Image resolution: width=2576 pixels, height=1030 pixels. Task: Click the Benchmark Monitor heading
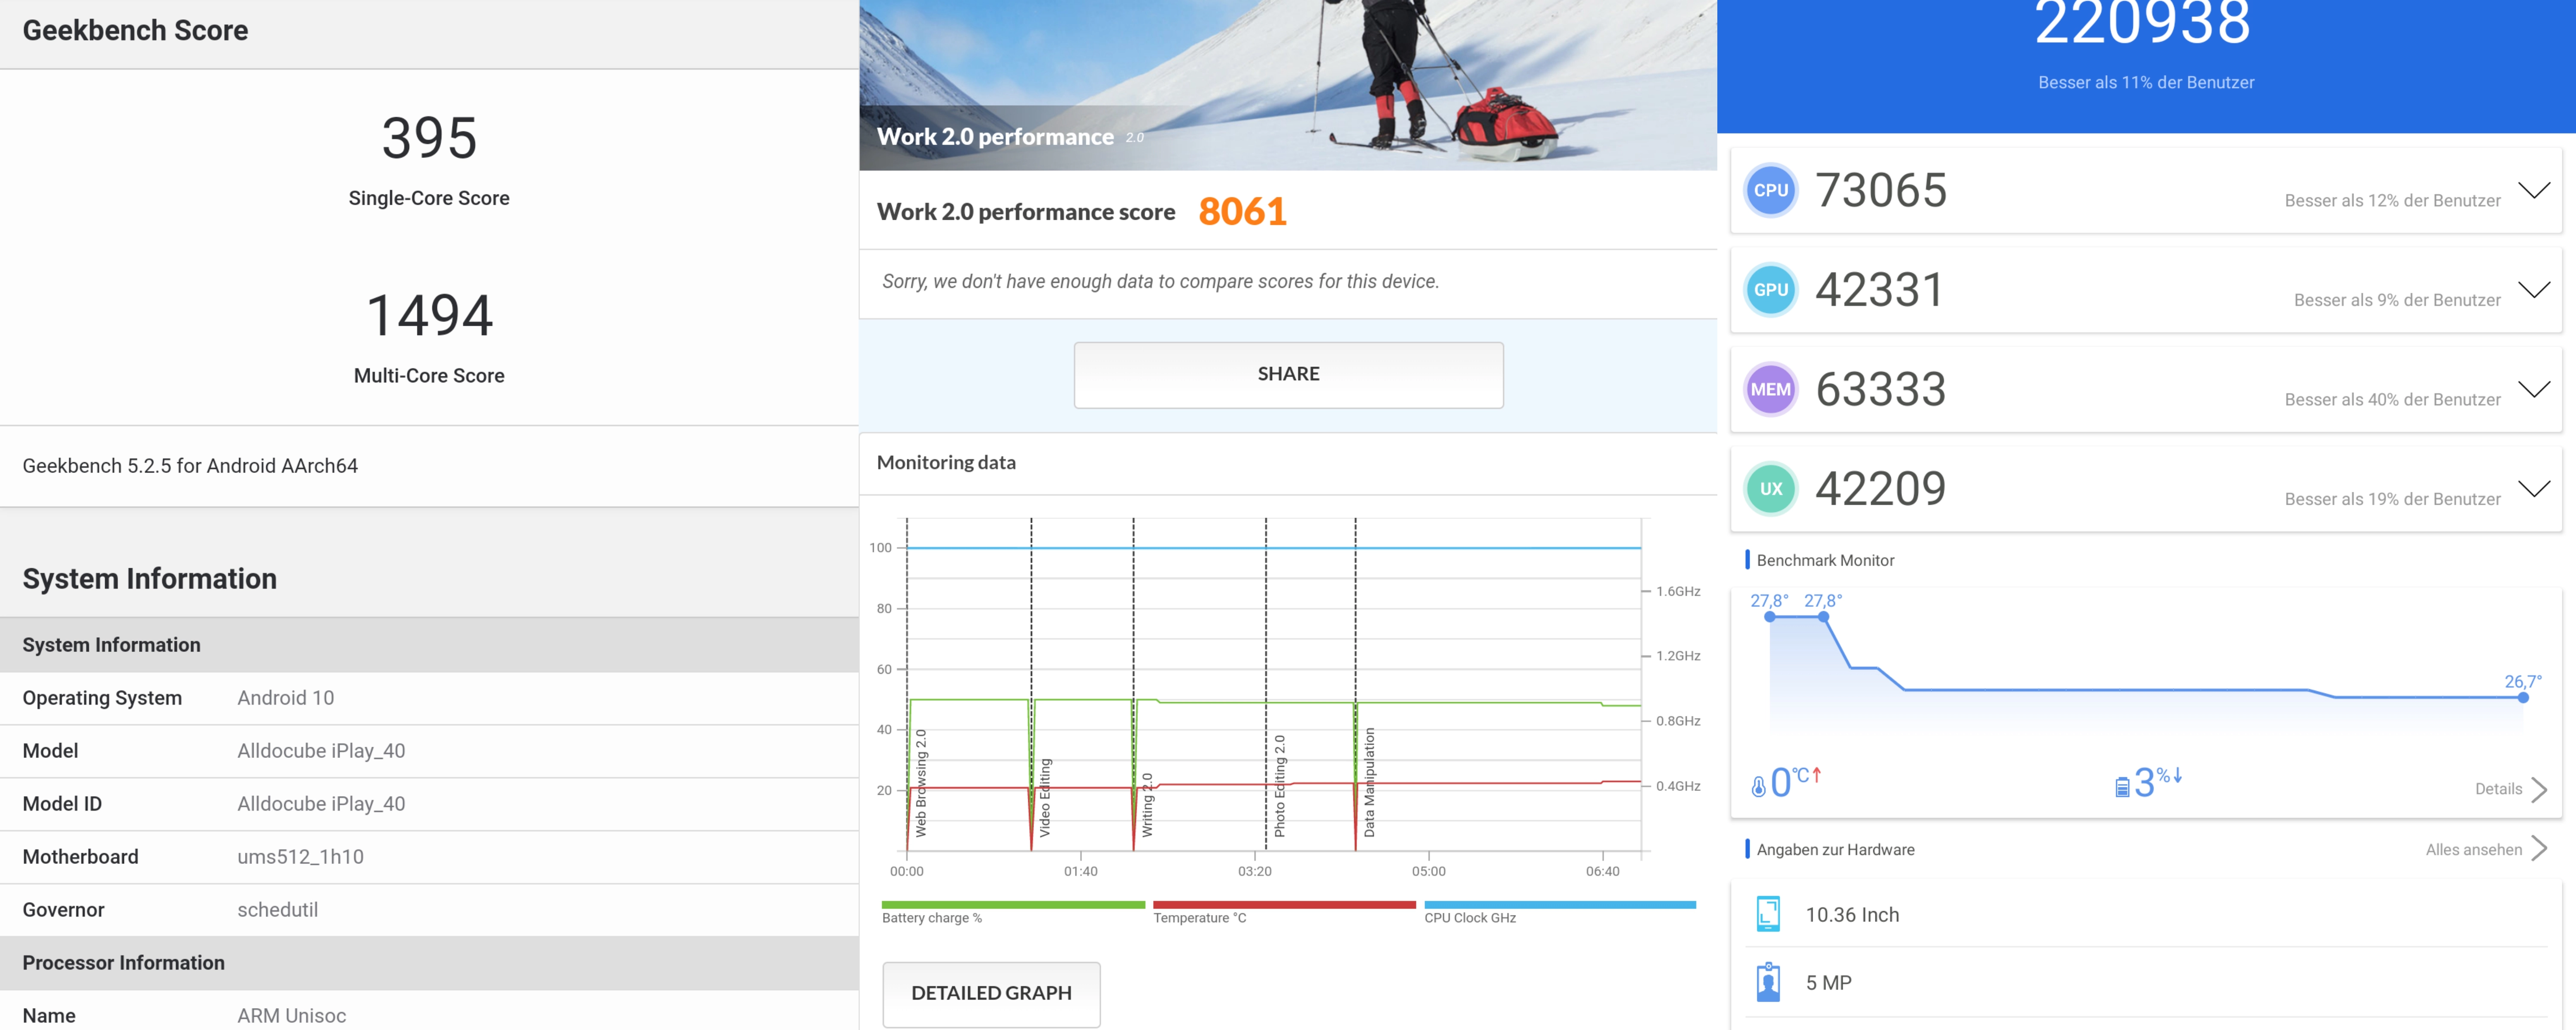(1825, 560)
